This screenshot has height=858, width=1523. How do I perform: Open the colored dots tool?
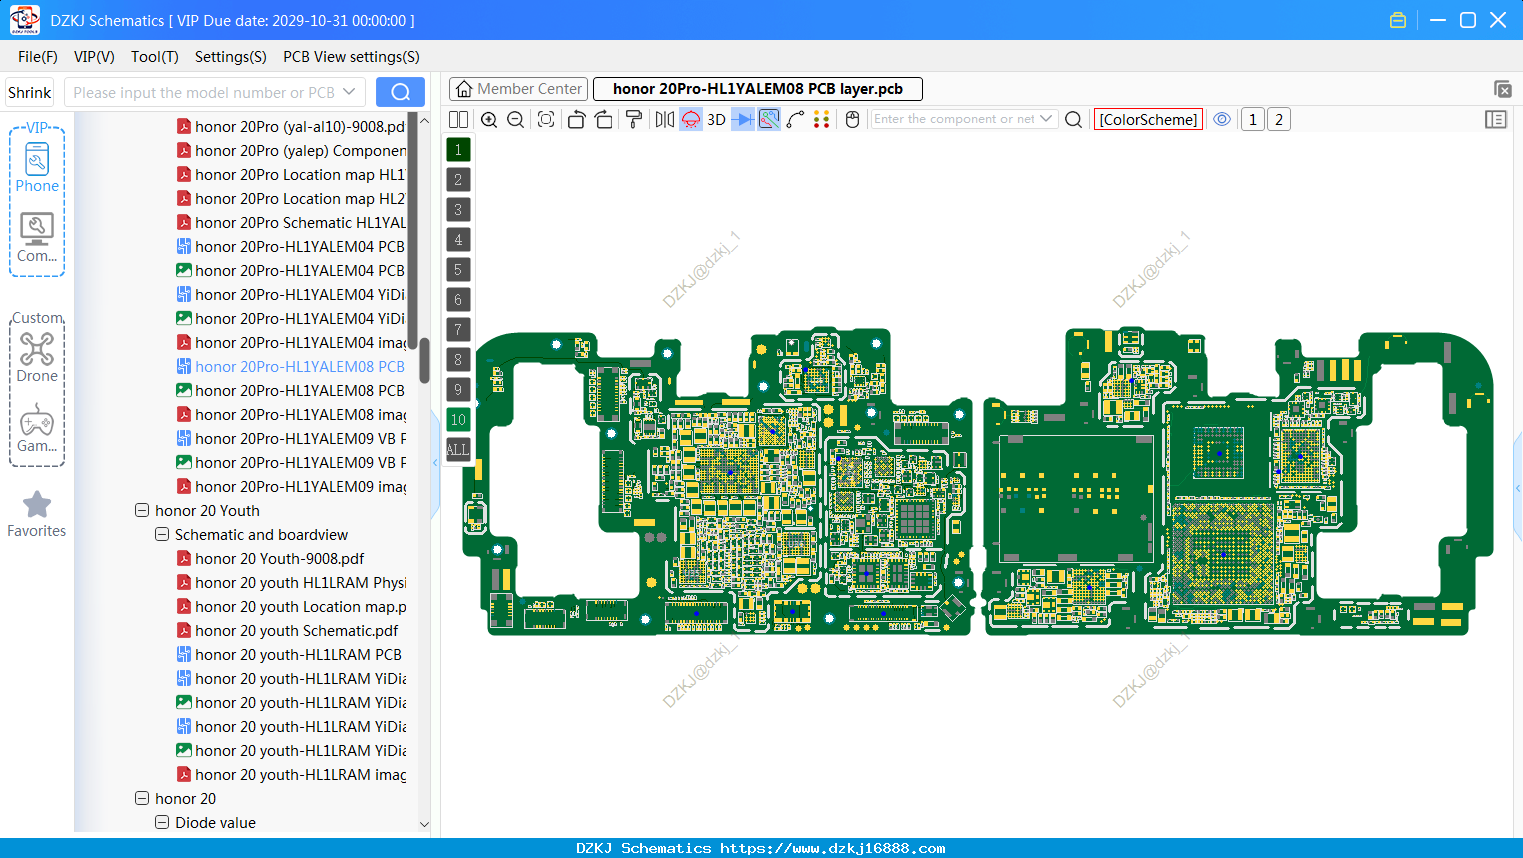[x=822, y=119]
